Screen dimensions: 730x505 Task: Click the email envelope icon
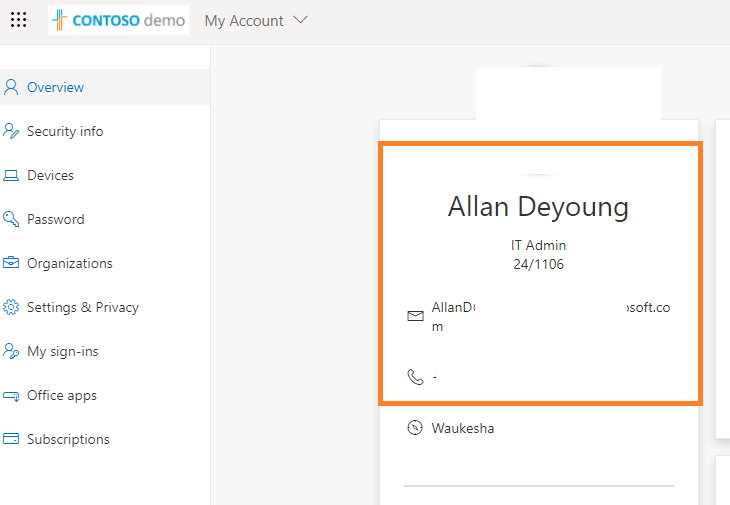pyautogui.click(x=415, y=316)
